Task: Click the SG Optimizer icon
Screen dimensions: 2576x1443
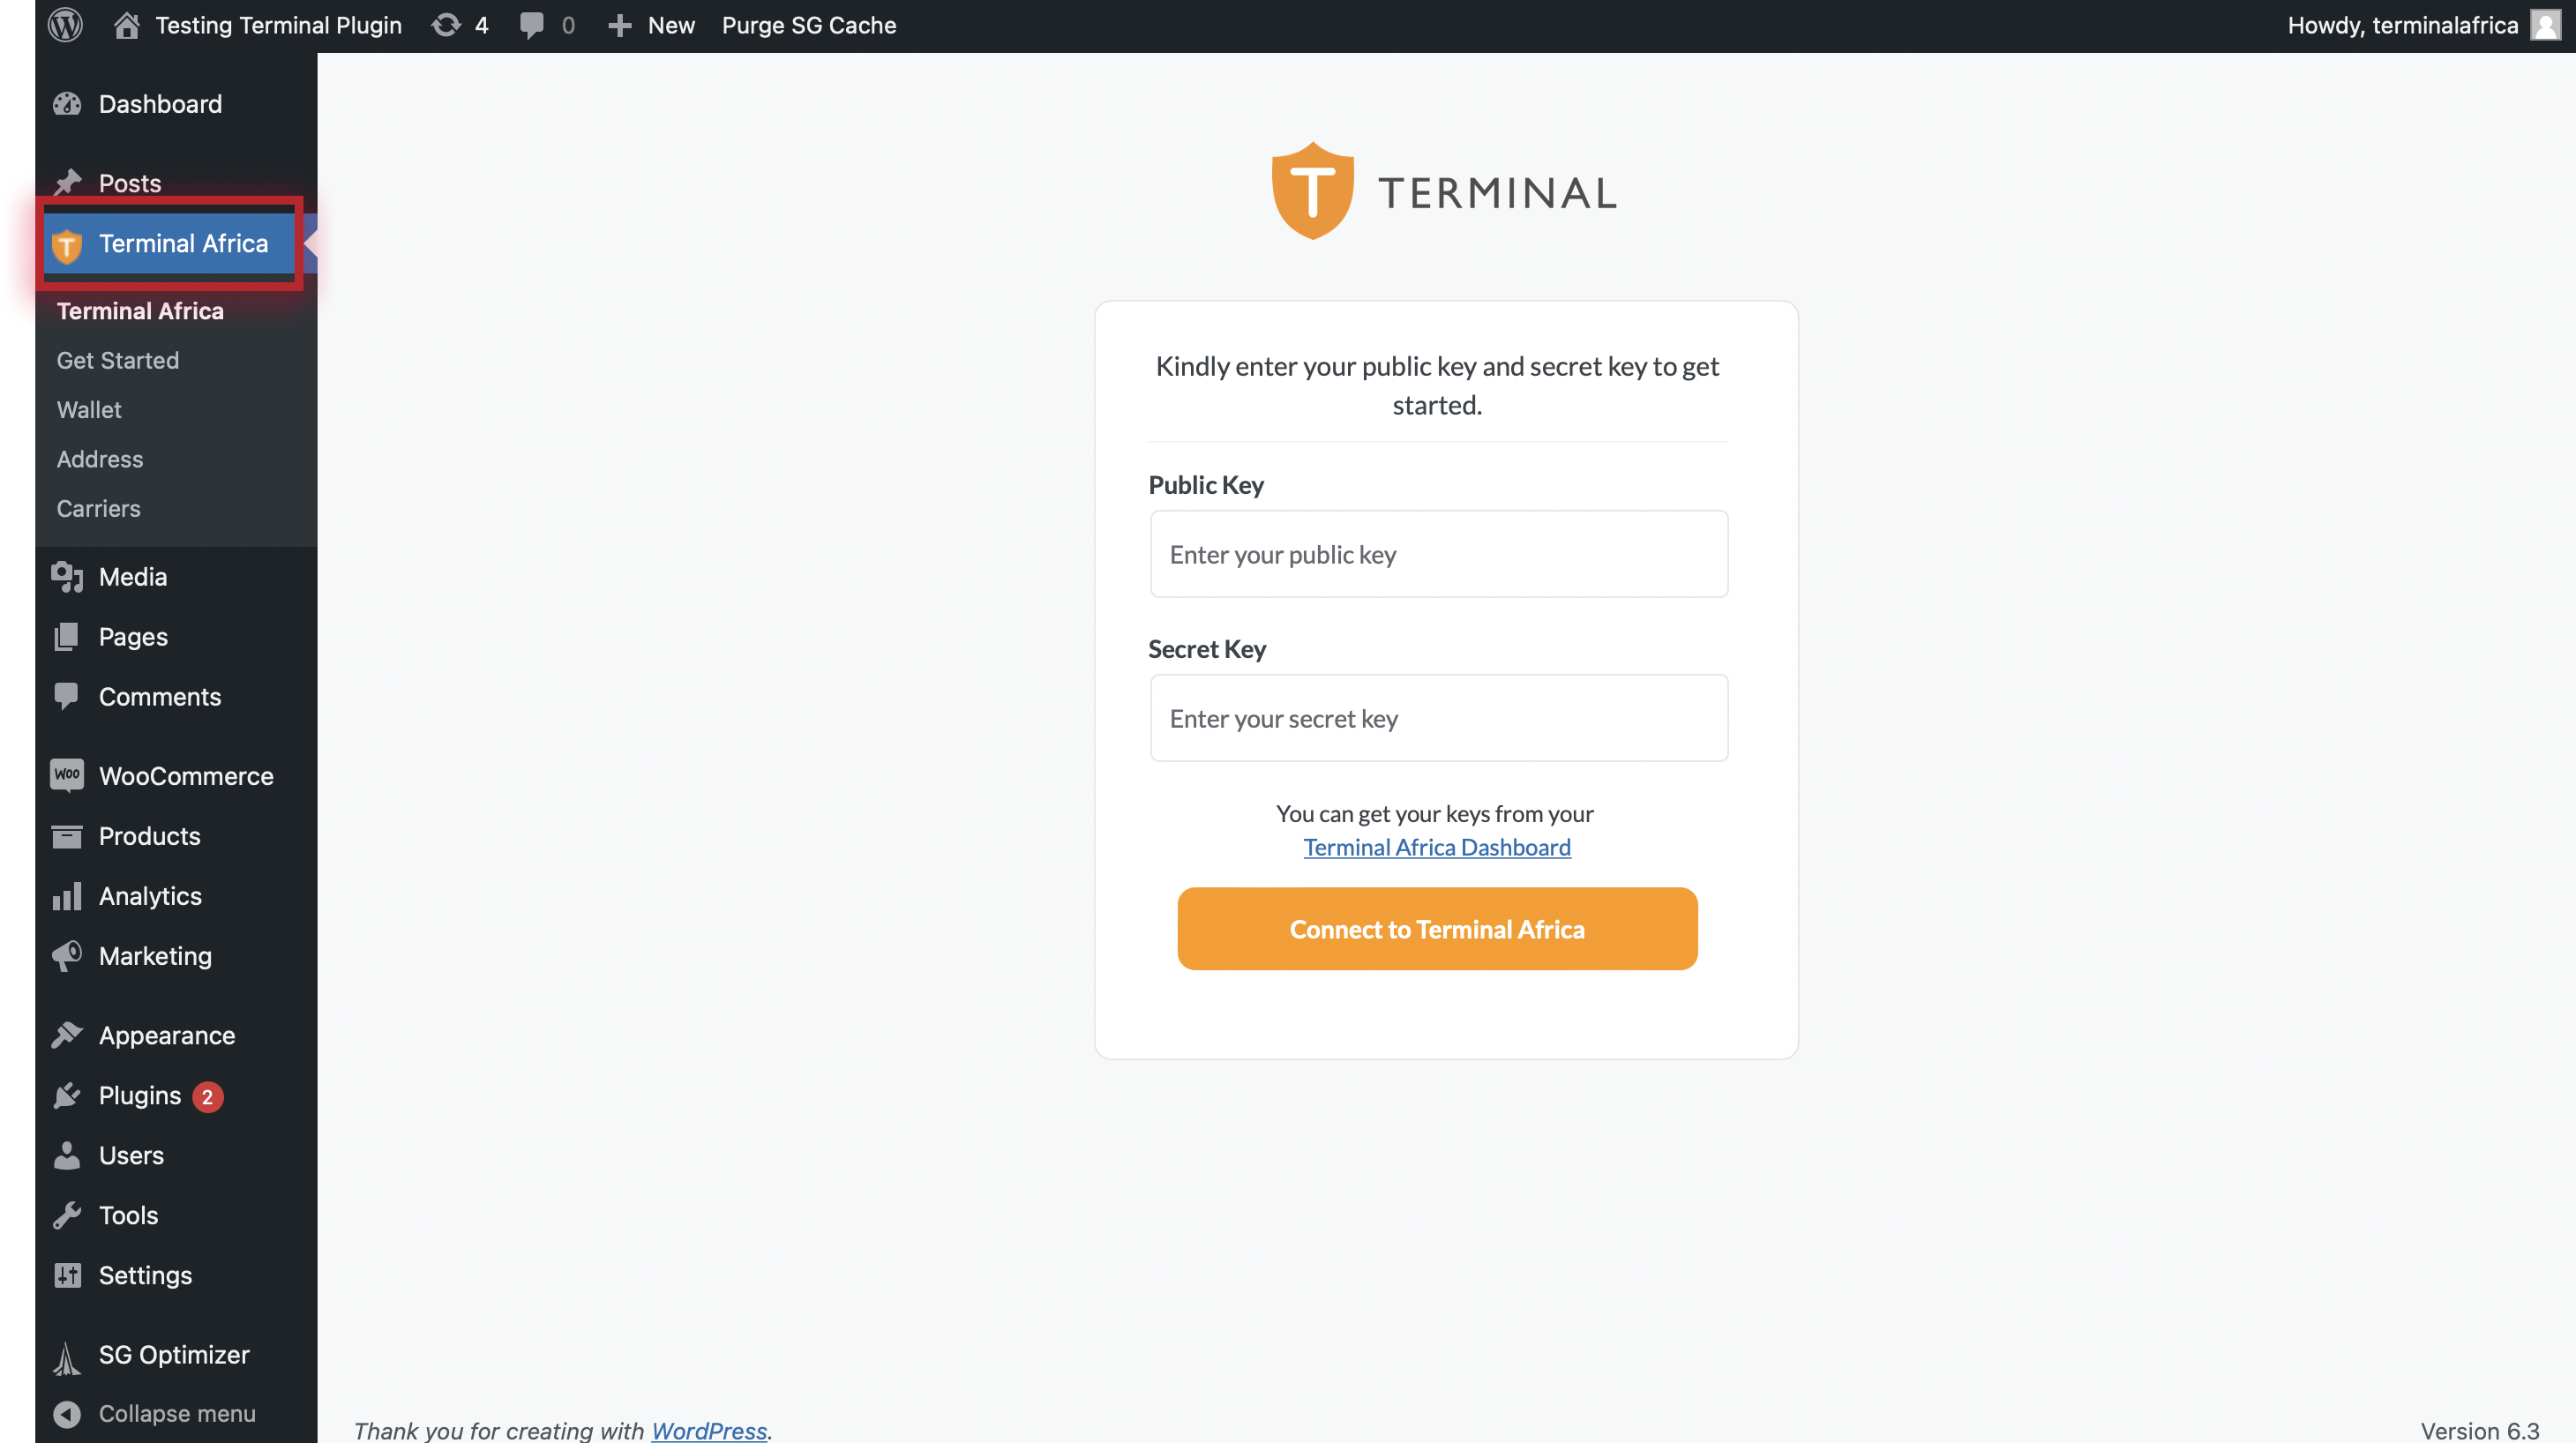Action: tap(67, 1356)
